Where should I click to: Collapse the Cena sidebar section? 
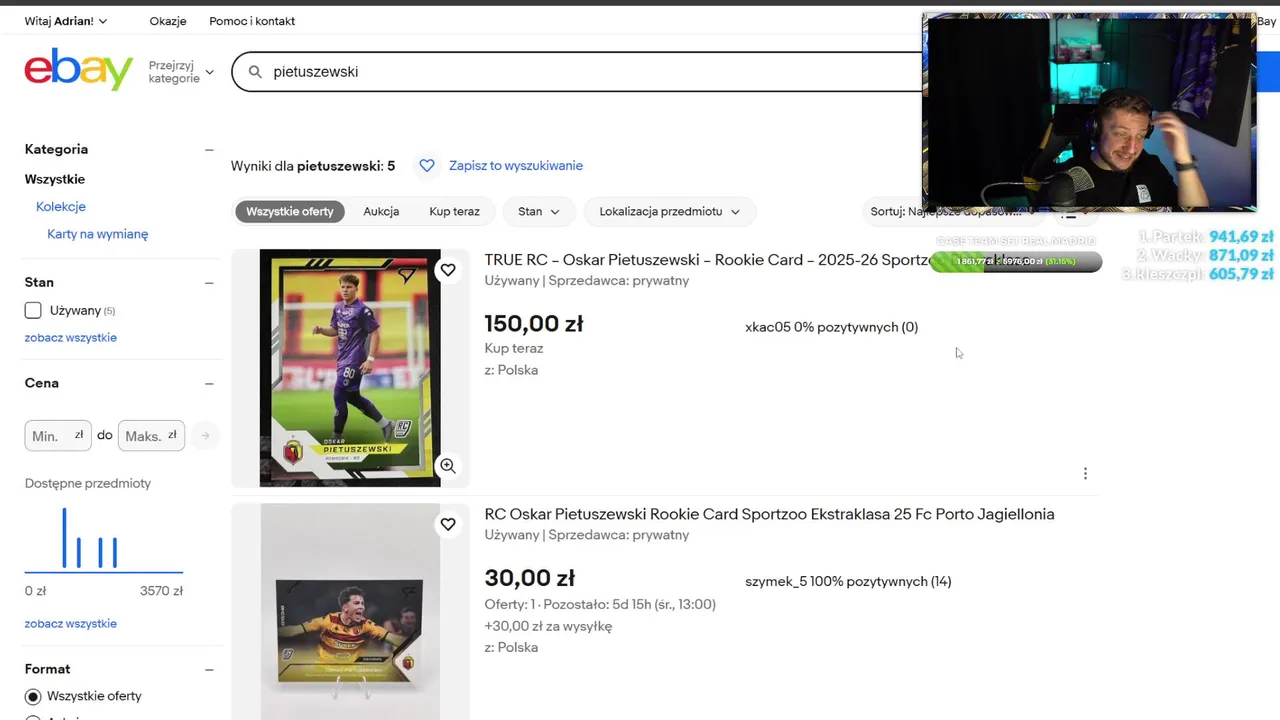pos(209,384)
